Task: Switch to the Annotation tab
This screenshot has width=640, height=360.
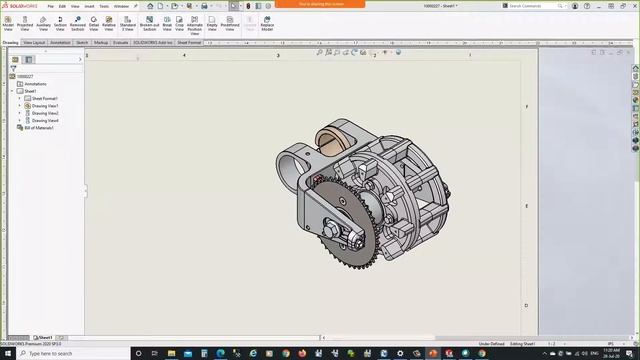Action: coord(60,42)
